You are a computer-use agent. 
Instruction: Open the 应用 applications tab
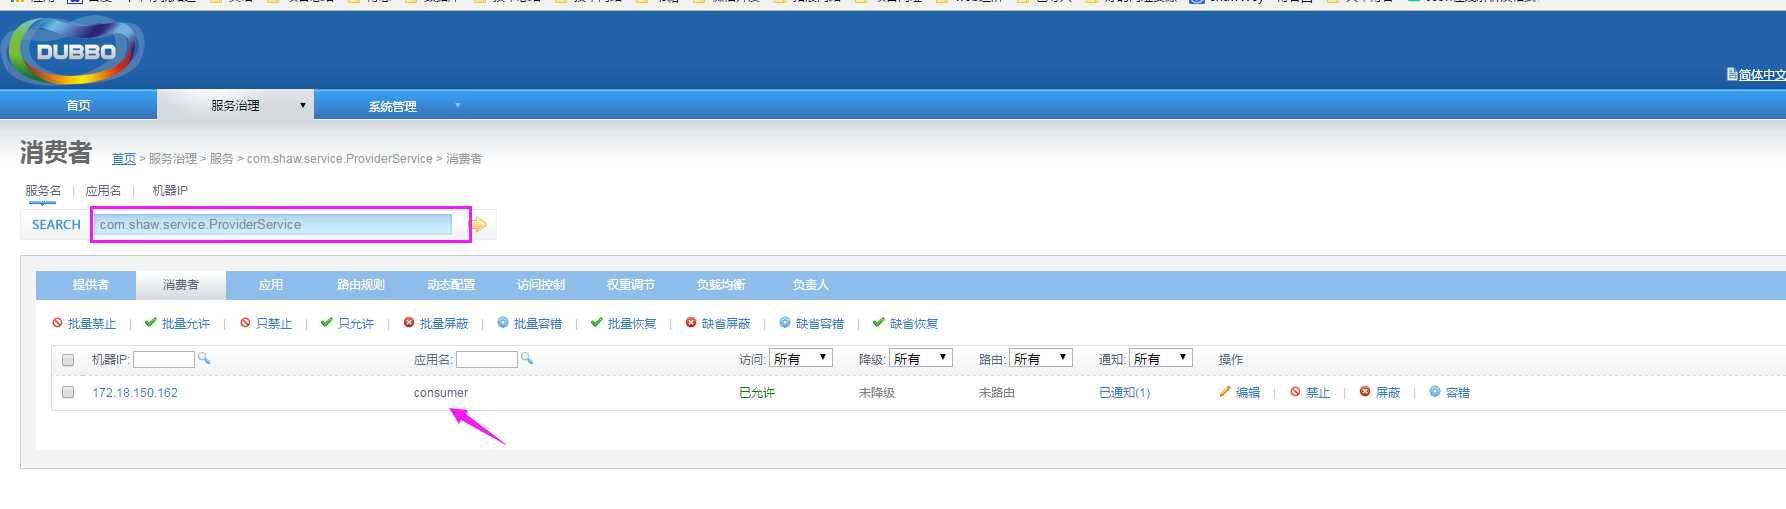[271, 285]
